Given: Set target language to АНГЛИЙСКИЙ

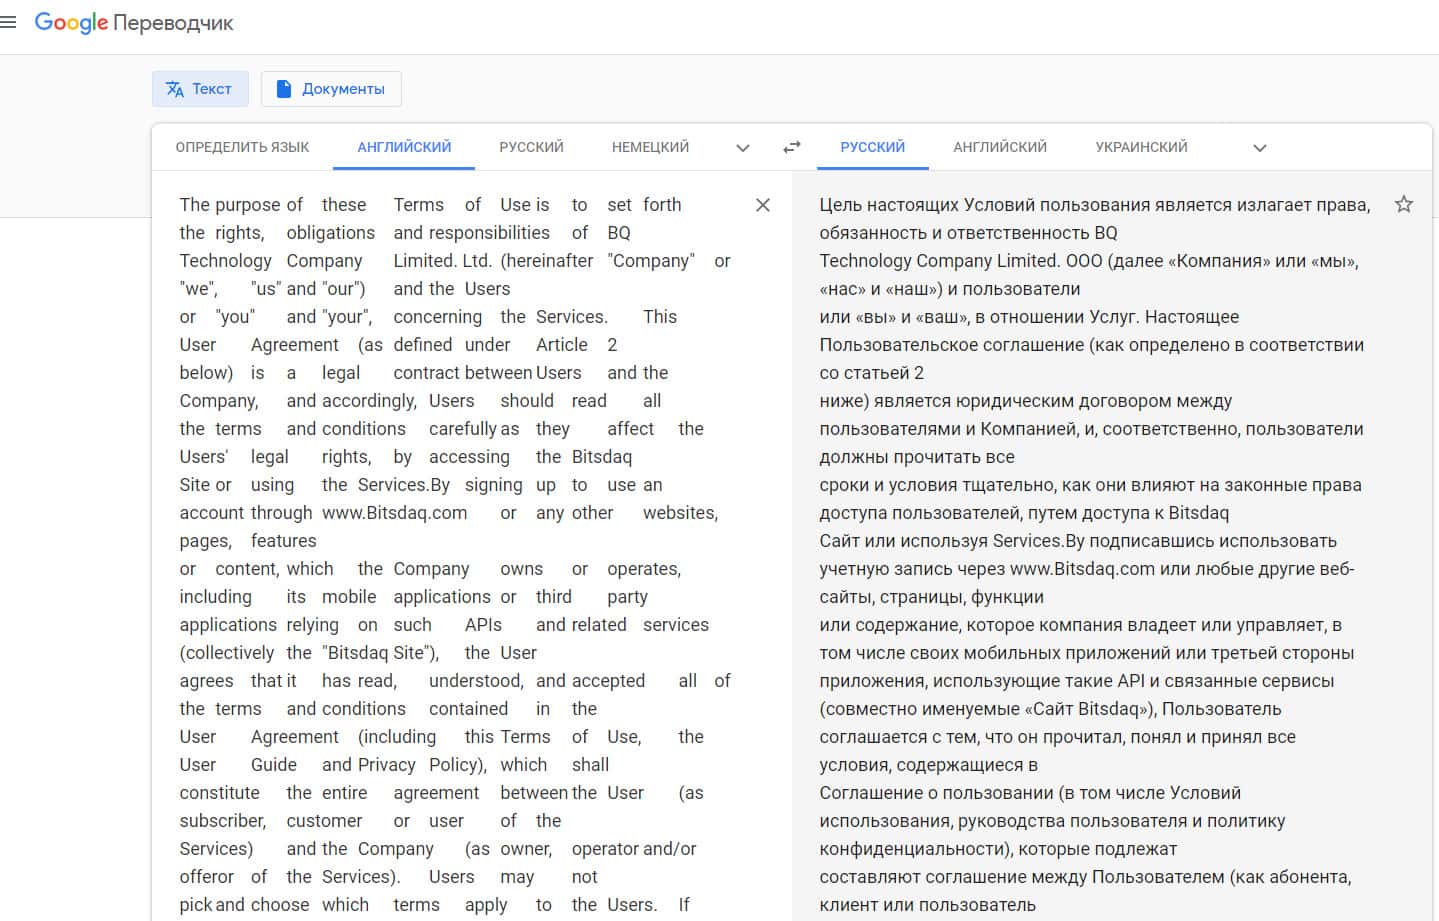Looking at the screenshot, I should 1000,147.
